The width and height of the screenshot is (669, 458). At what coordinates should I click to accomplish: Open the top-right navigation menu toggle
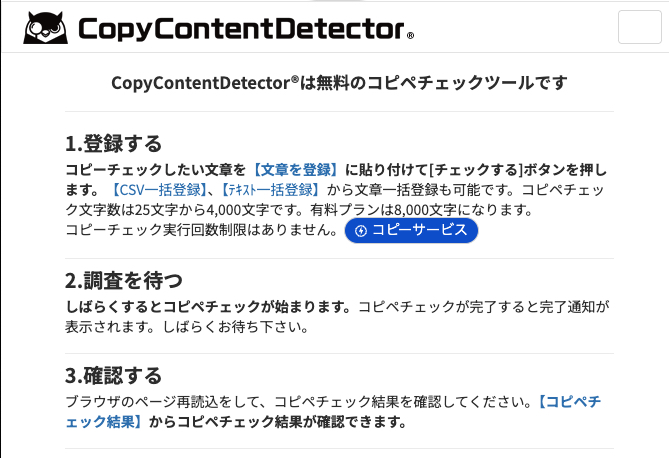(640, 26)
